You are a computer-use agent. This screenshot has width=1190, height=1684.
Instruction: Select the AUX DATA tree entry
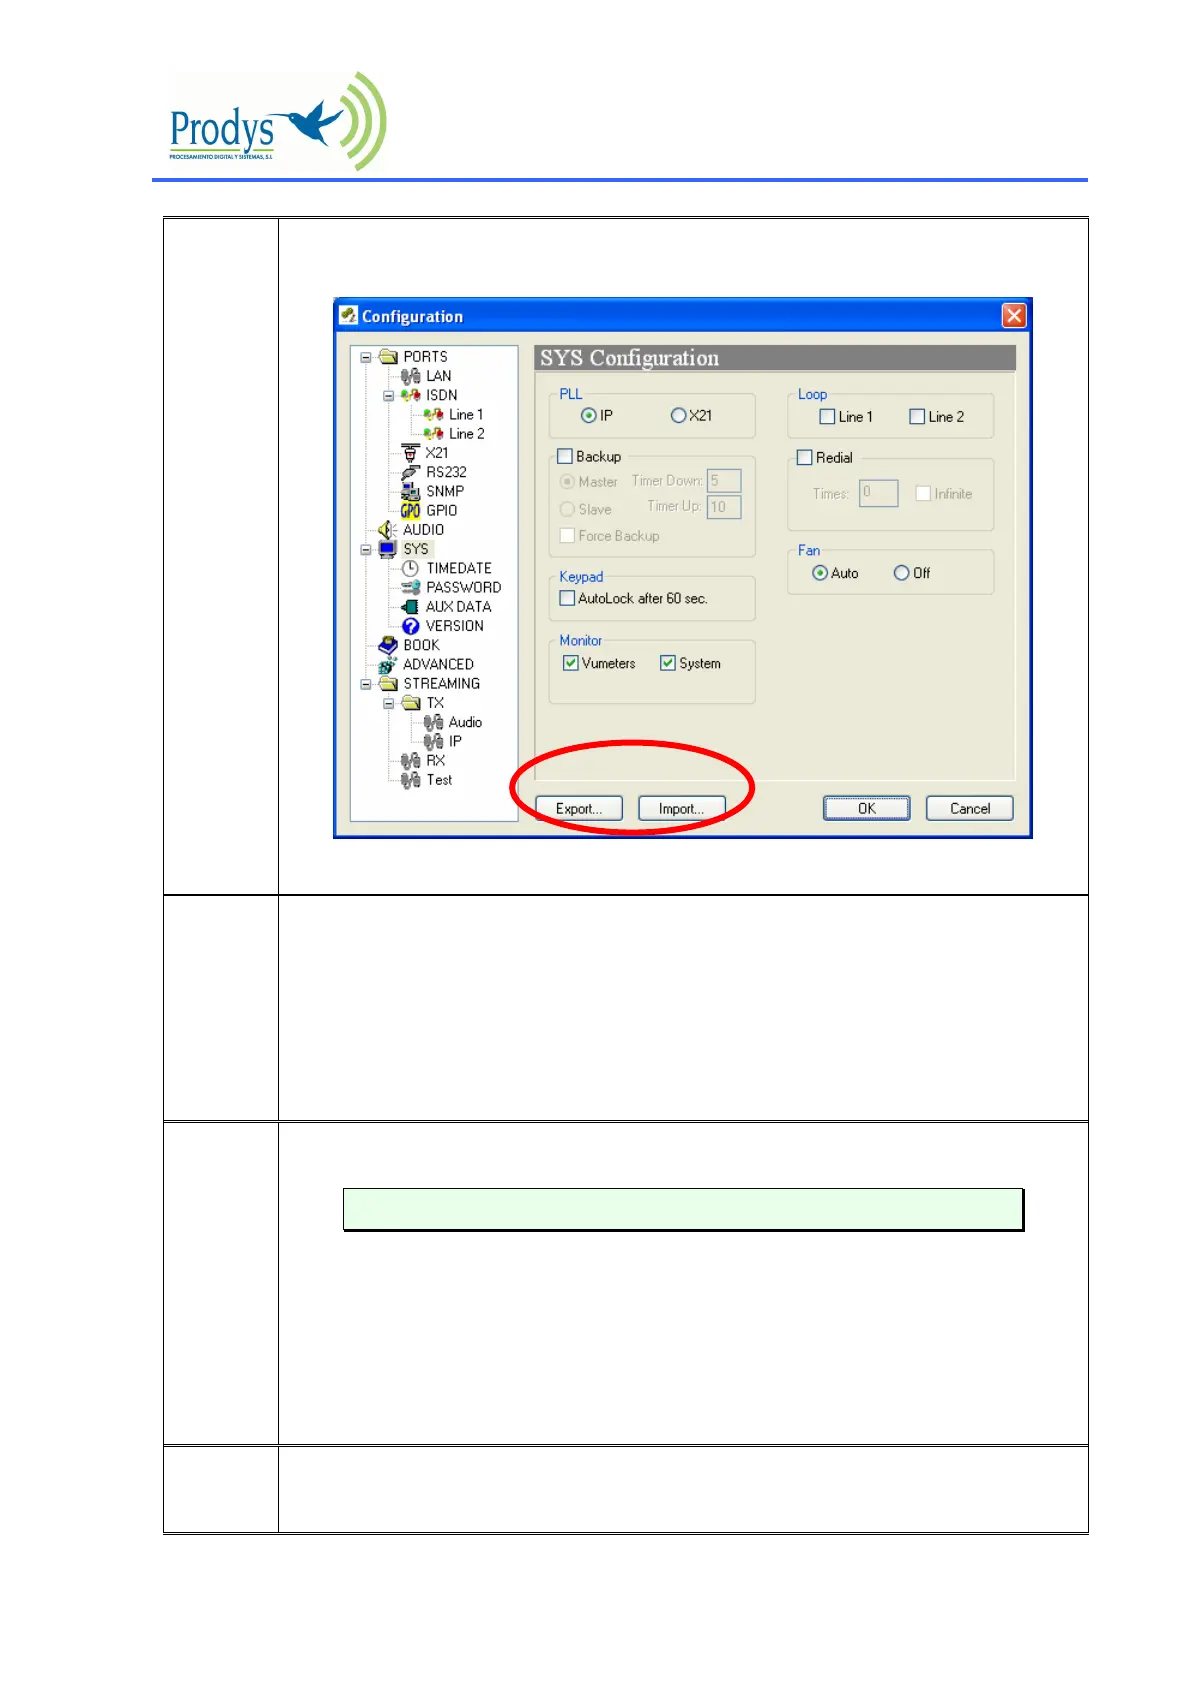pos(459,607)
